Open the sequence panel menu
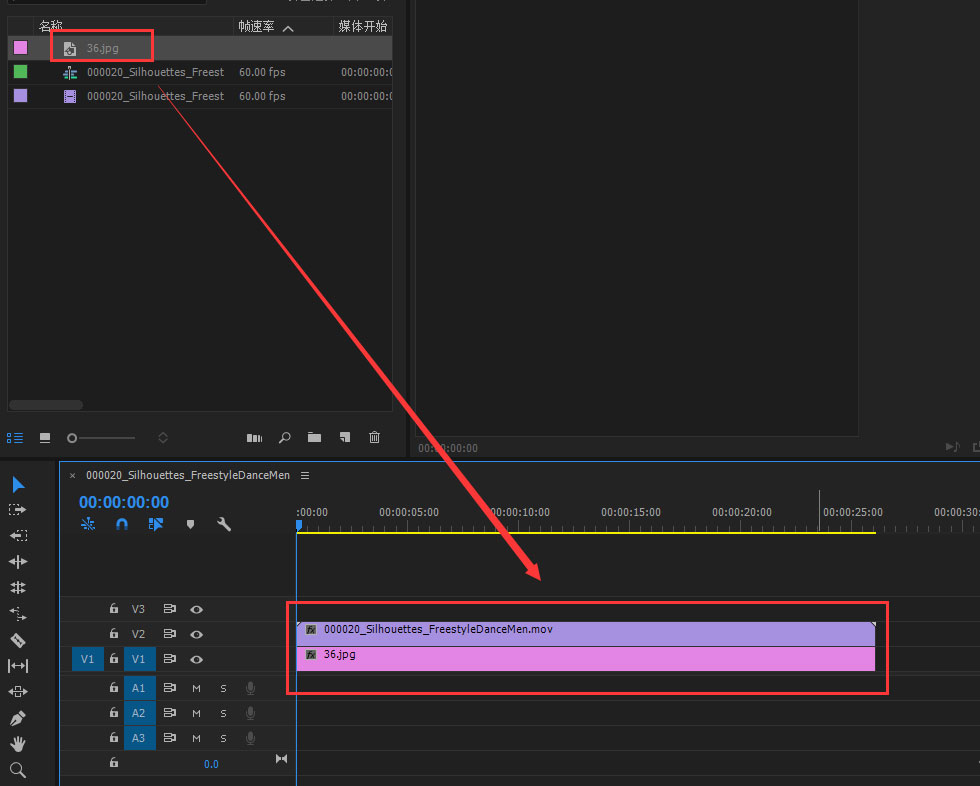Viewport: 980px width, 786px height. pyautogui.click(x=305, y=475)
